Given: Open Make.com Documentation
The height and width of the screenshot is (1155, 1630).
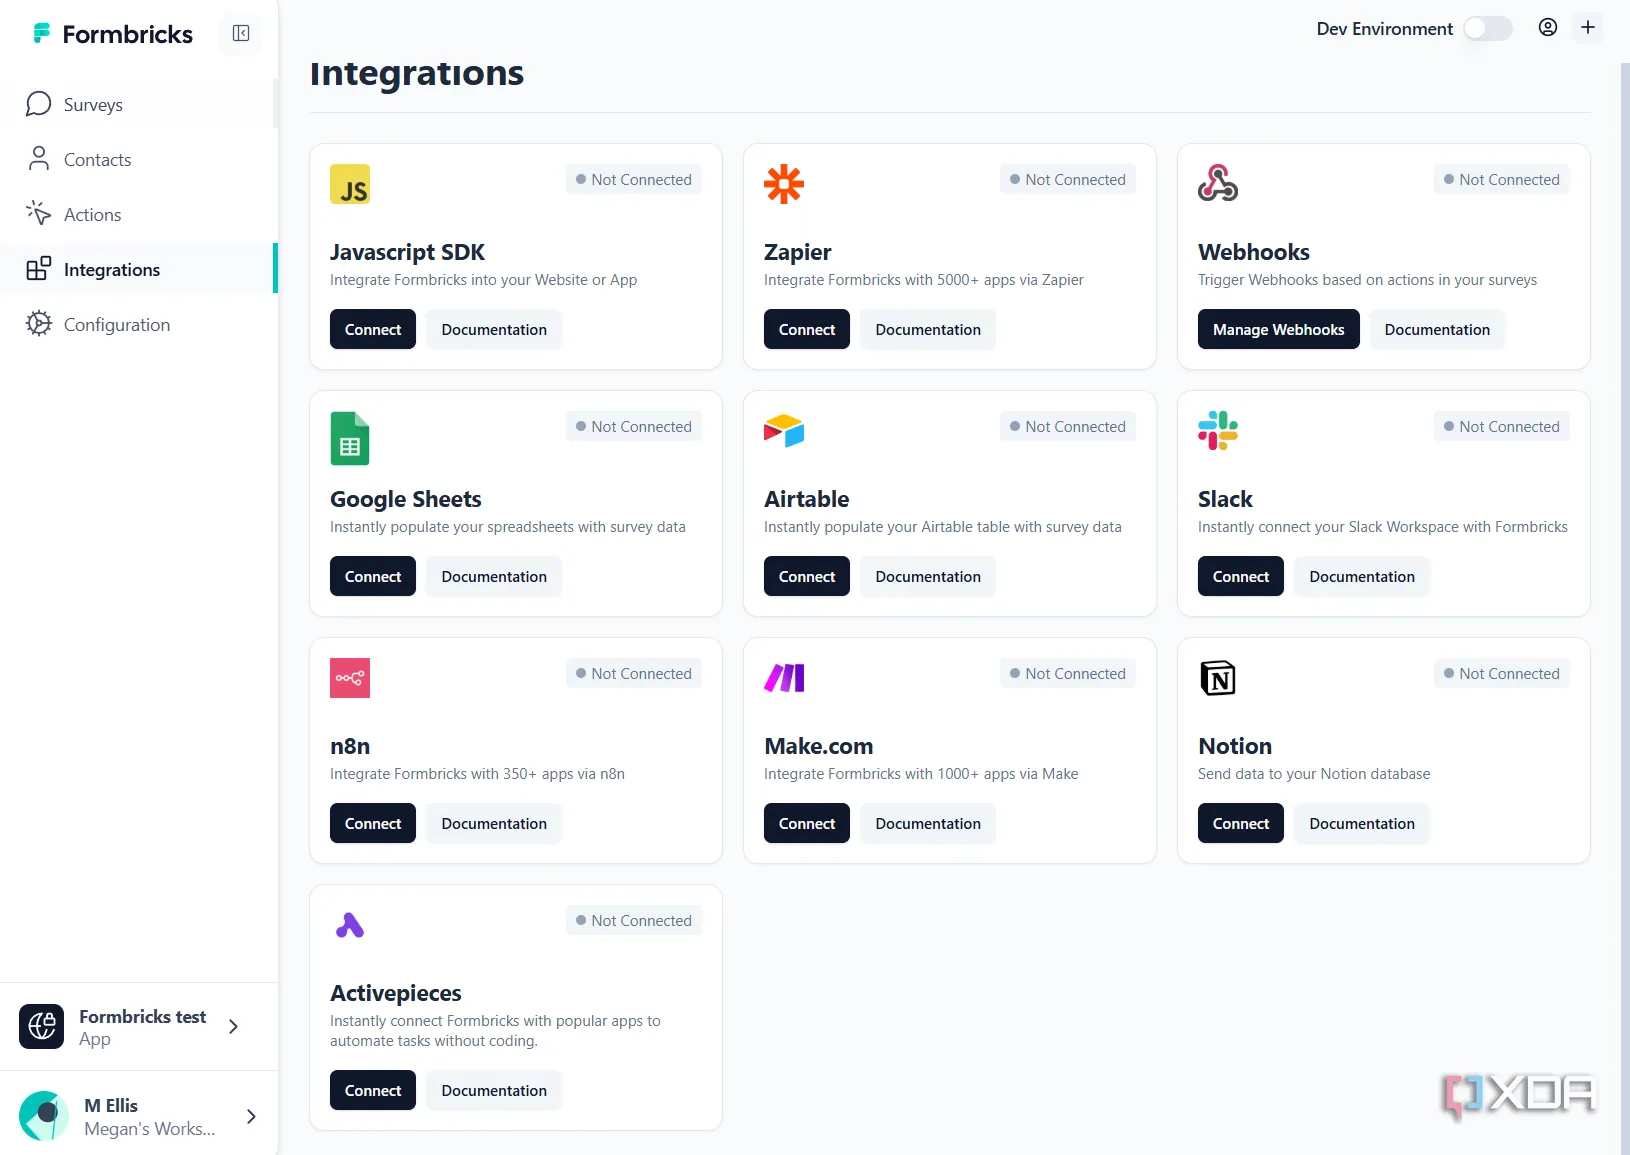Looking at the screenshot, I should pos(928,823).
